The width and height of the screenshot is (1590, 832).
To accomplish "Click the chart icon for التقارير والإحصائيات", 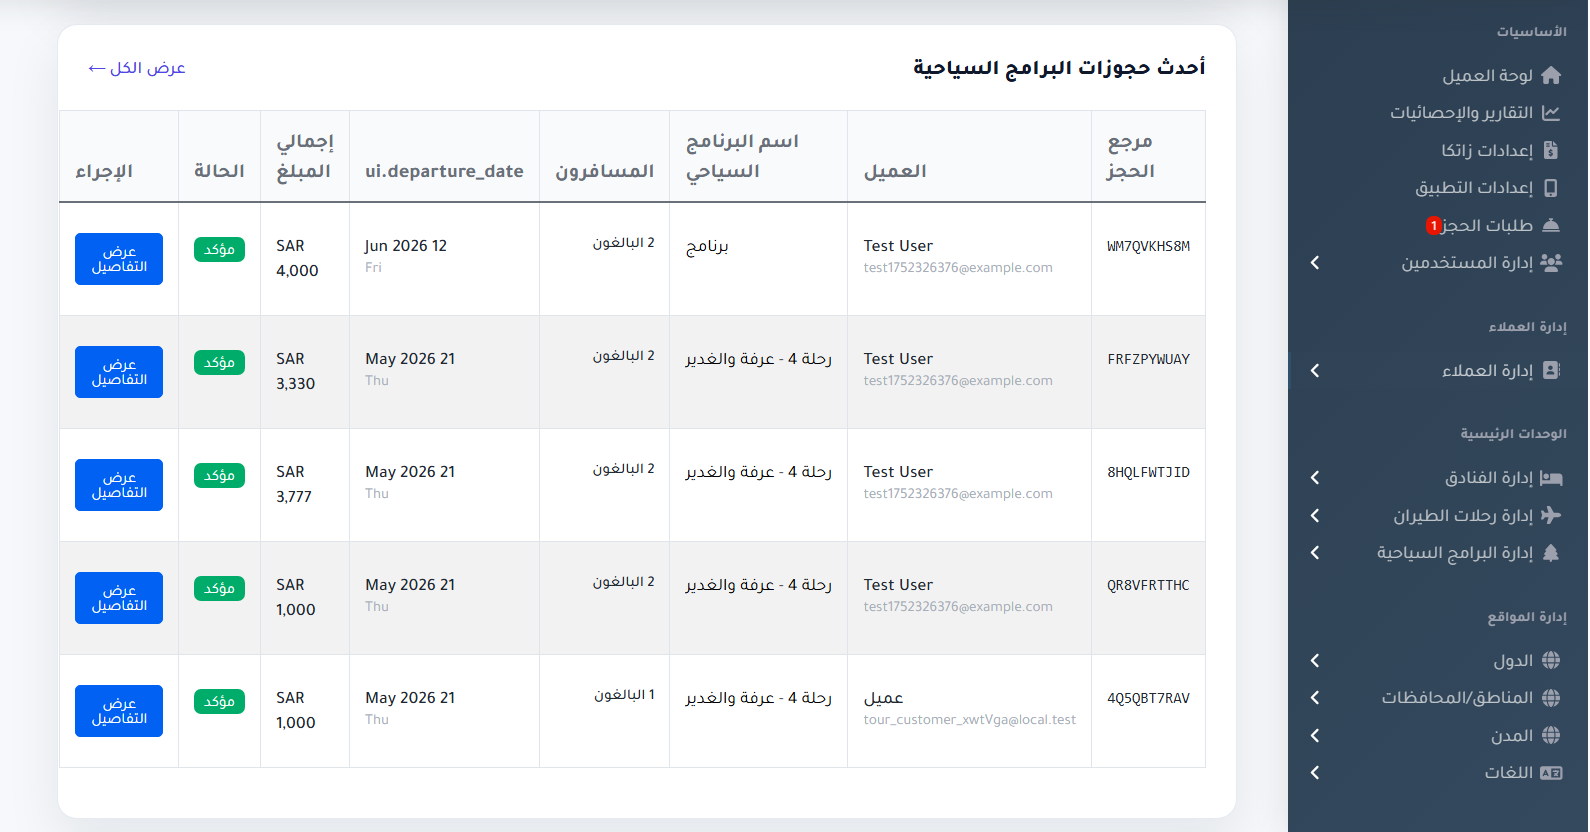I will pos(1551,113).
